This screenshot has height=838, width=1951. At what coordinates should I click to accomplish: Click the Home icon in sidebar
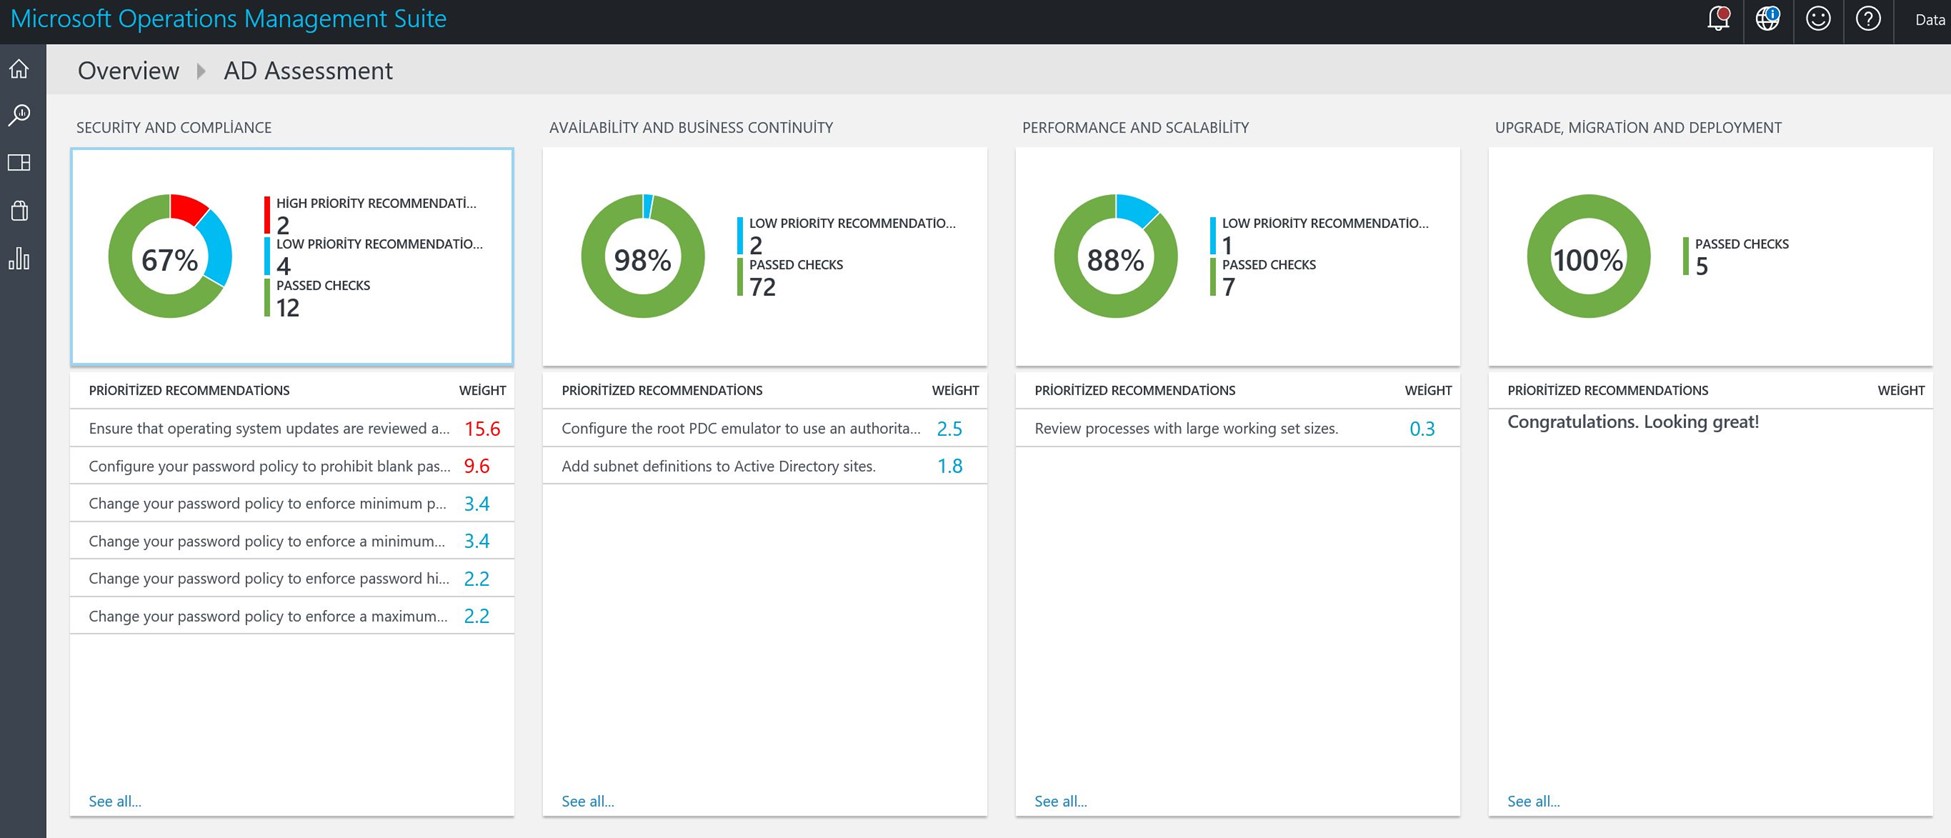click(x=19, y=69)
